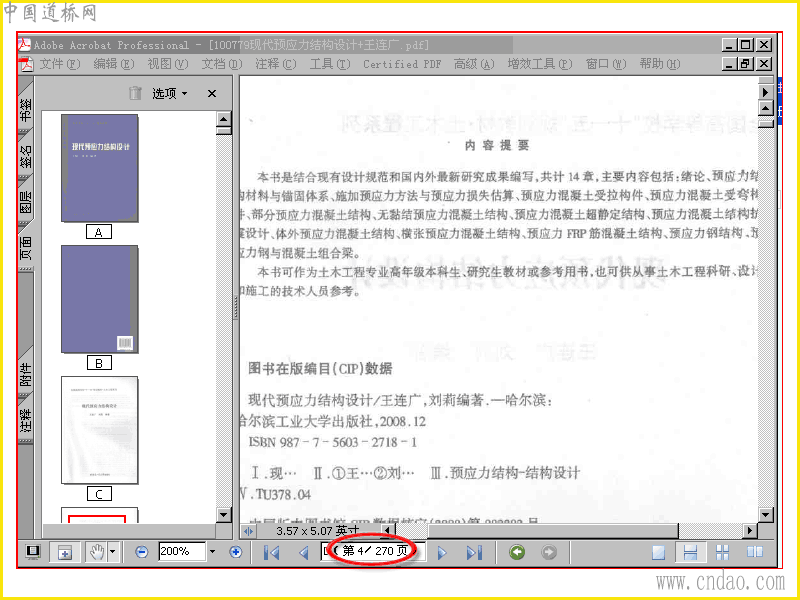Zoom in with plus button

pos(235,552)
